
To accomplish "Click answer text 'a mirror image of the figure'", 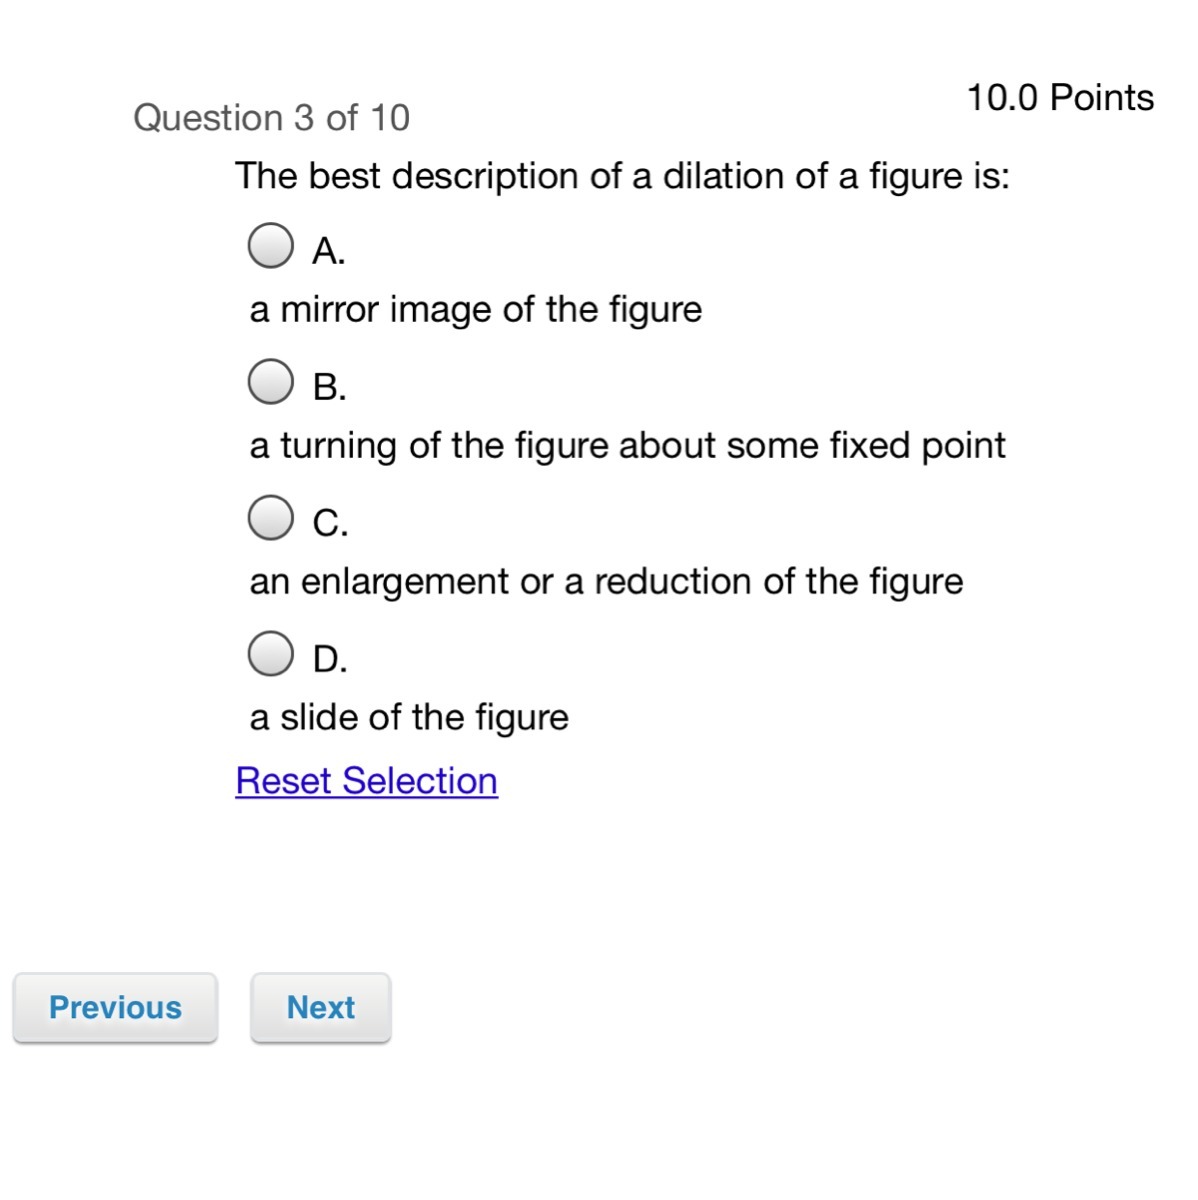I will tap(476, 310).
